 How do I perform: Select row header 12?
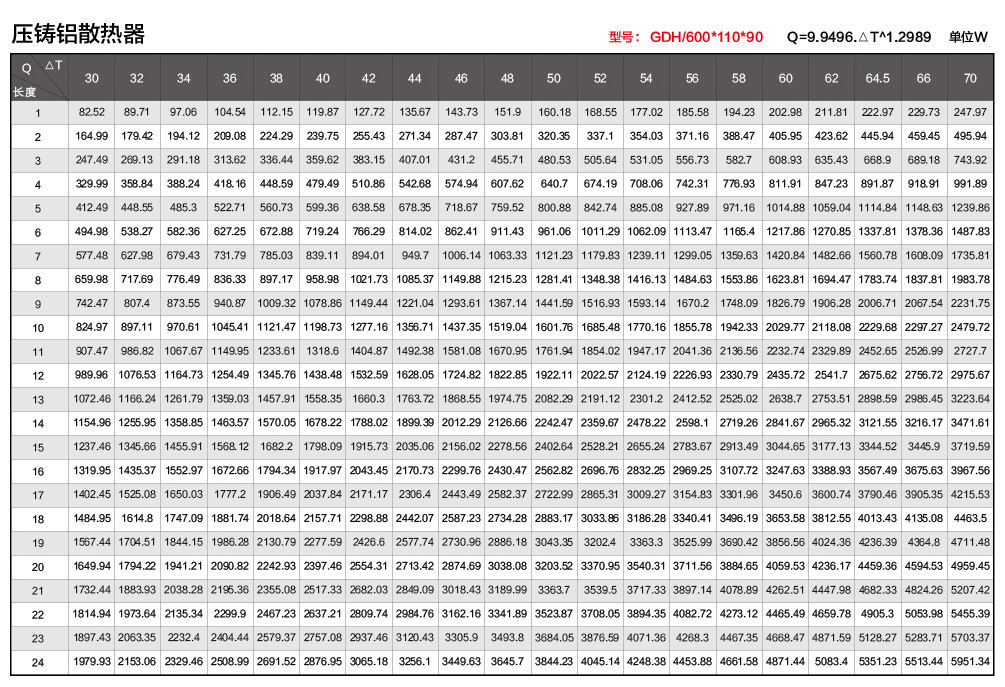(38, 375)
